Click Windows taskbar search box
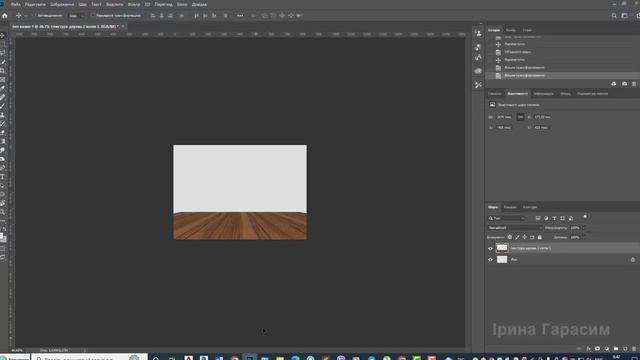 click(x=89, y=358)
